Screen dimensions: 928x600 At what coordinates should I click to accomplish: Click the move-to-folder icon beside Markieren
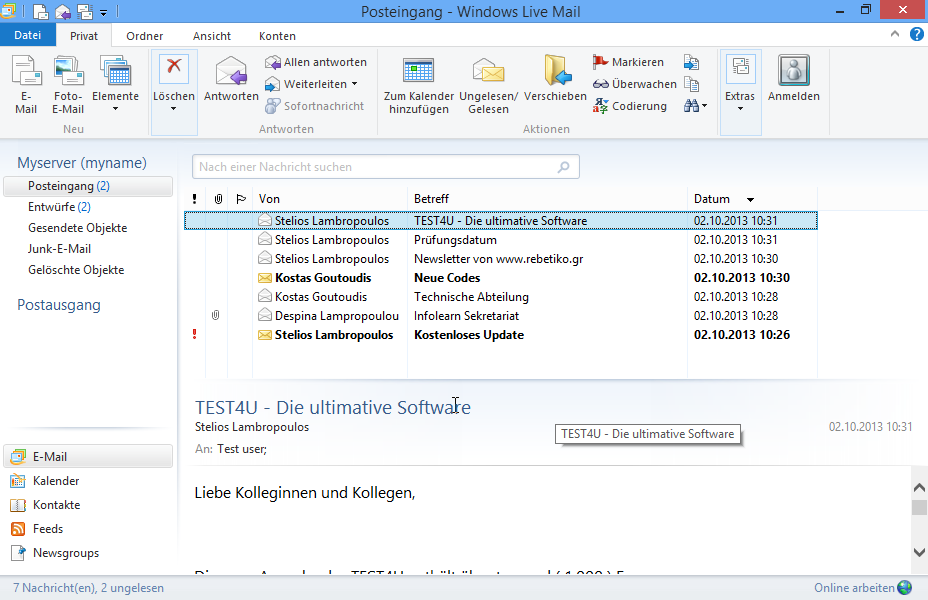point(691,62)
